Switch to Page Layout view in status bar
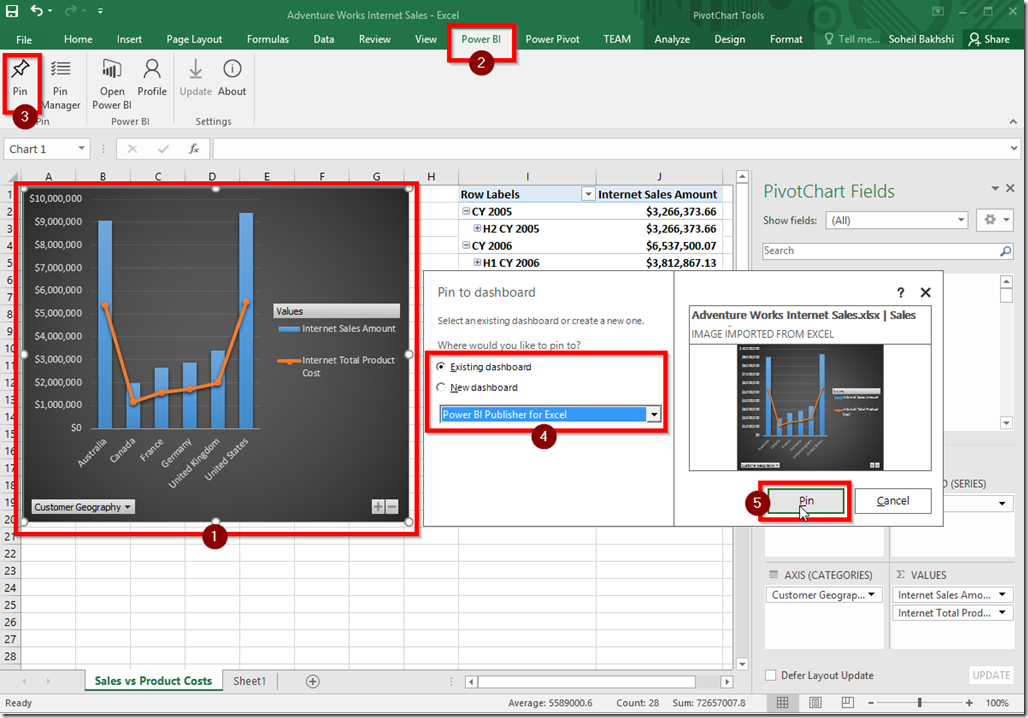Viewport: 1028px width, 718px height. tap(815, 702)
